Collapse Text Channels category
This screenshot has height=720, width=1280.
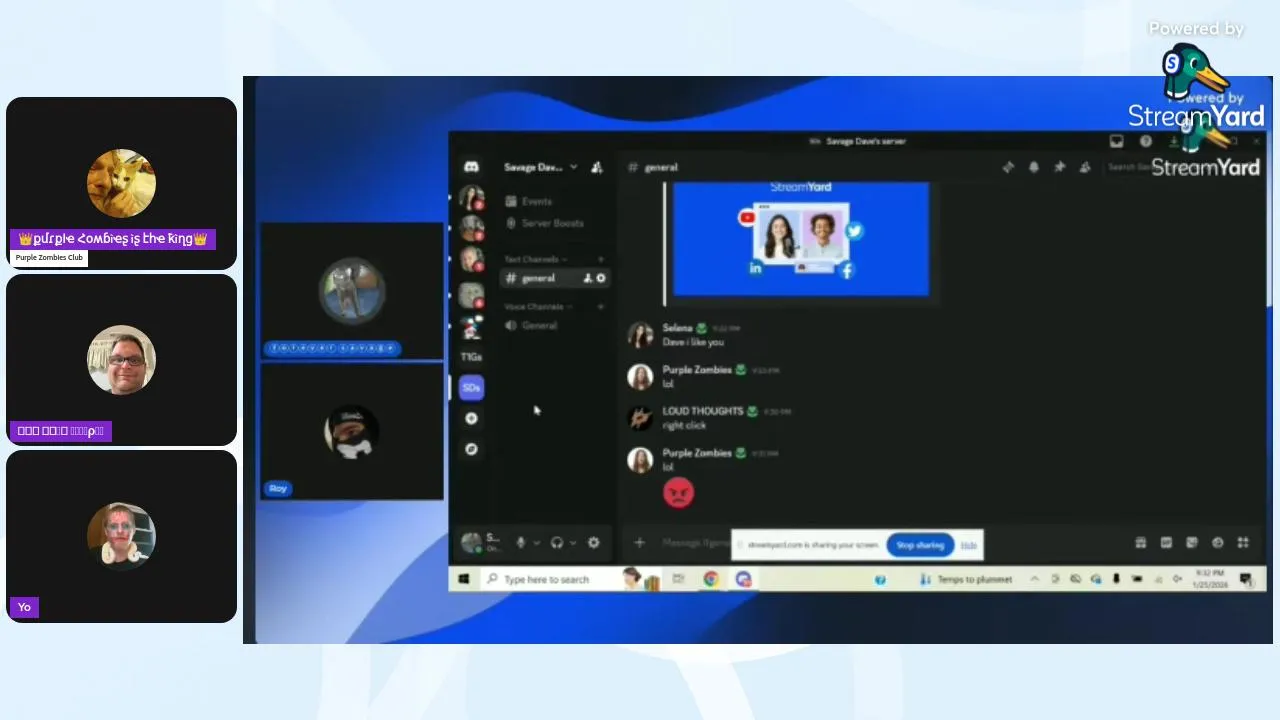[x=536, y=259]
